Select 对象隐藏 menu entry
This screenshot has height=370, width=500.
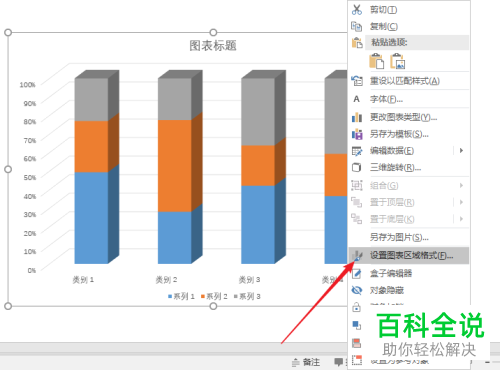[387, 290]
